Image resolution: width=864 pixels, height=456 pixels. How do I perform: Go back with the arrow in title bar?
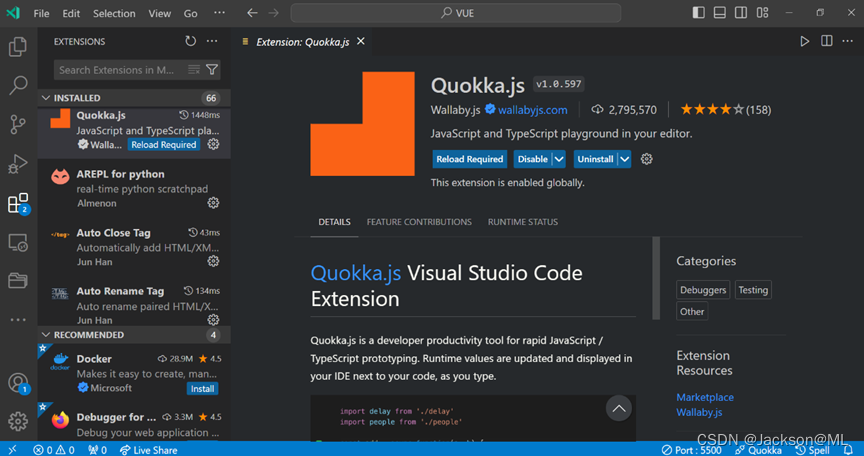[x=252, y=13]
